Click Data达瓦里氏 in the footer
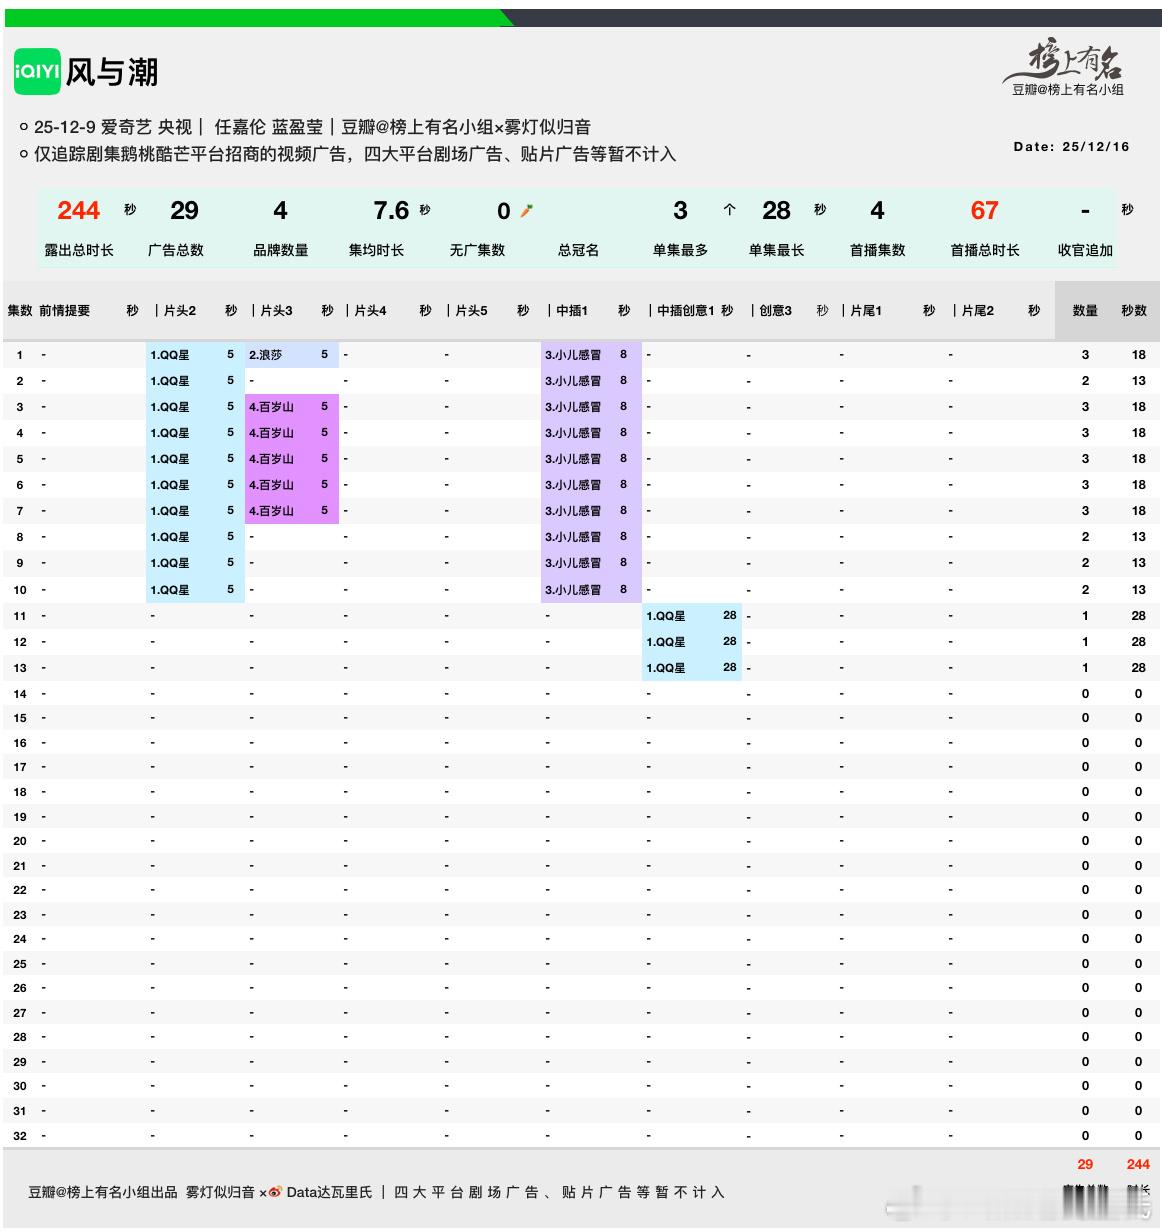The image size is (1162, 1232). pos(329,1192)
